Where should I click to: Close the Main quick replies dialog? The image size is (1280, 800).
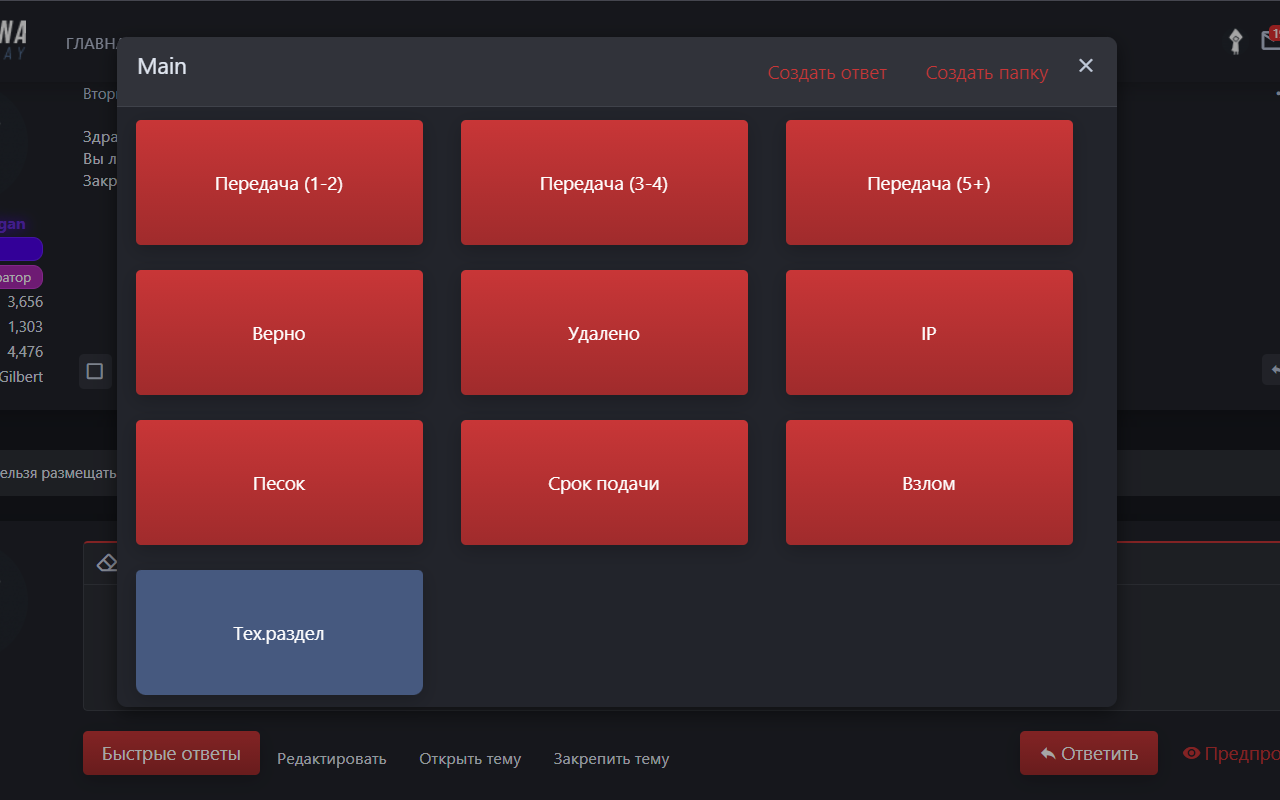click(x=1086, y=65)
